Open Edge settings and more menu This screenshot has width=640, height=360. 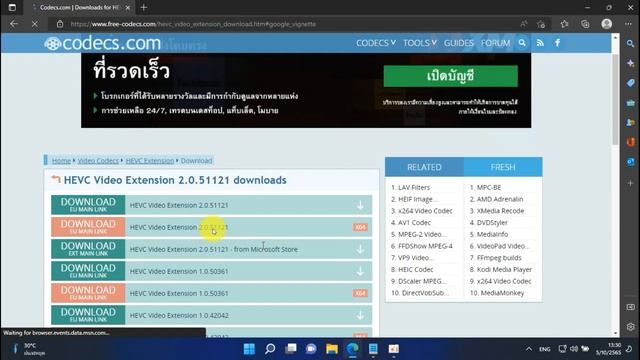pos(628,24)
